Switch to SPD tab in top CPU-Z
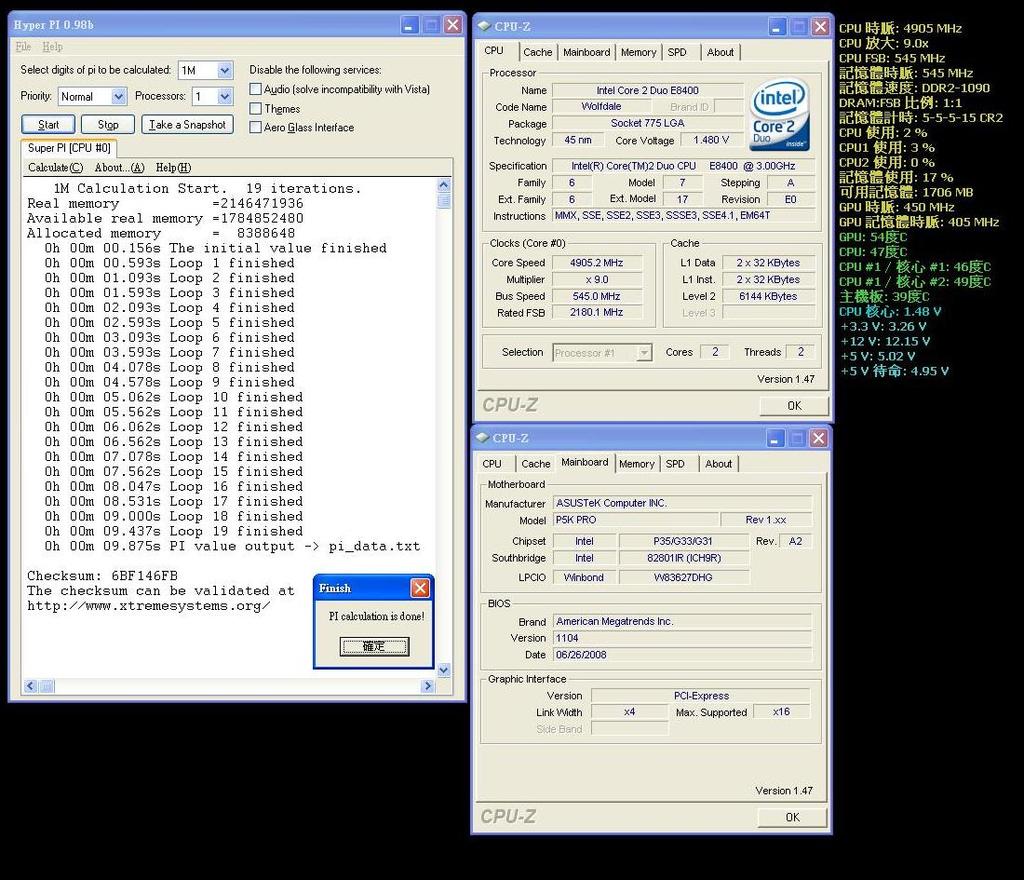Viewport: 1024px width, 880px height. (x=677, y=52)
